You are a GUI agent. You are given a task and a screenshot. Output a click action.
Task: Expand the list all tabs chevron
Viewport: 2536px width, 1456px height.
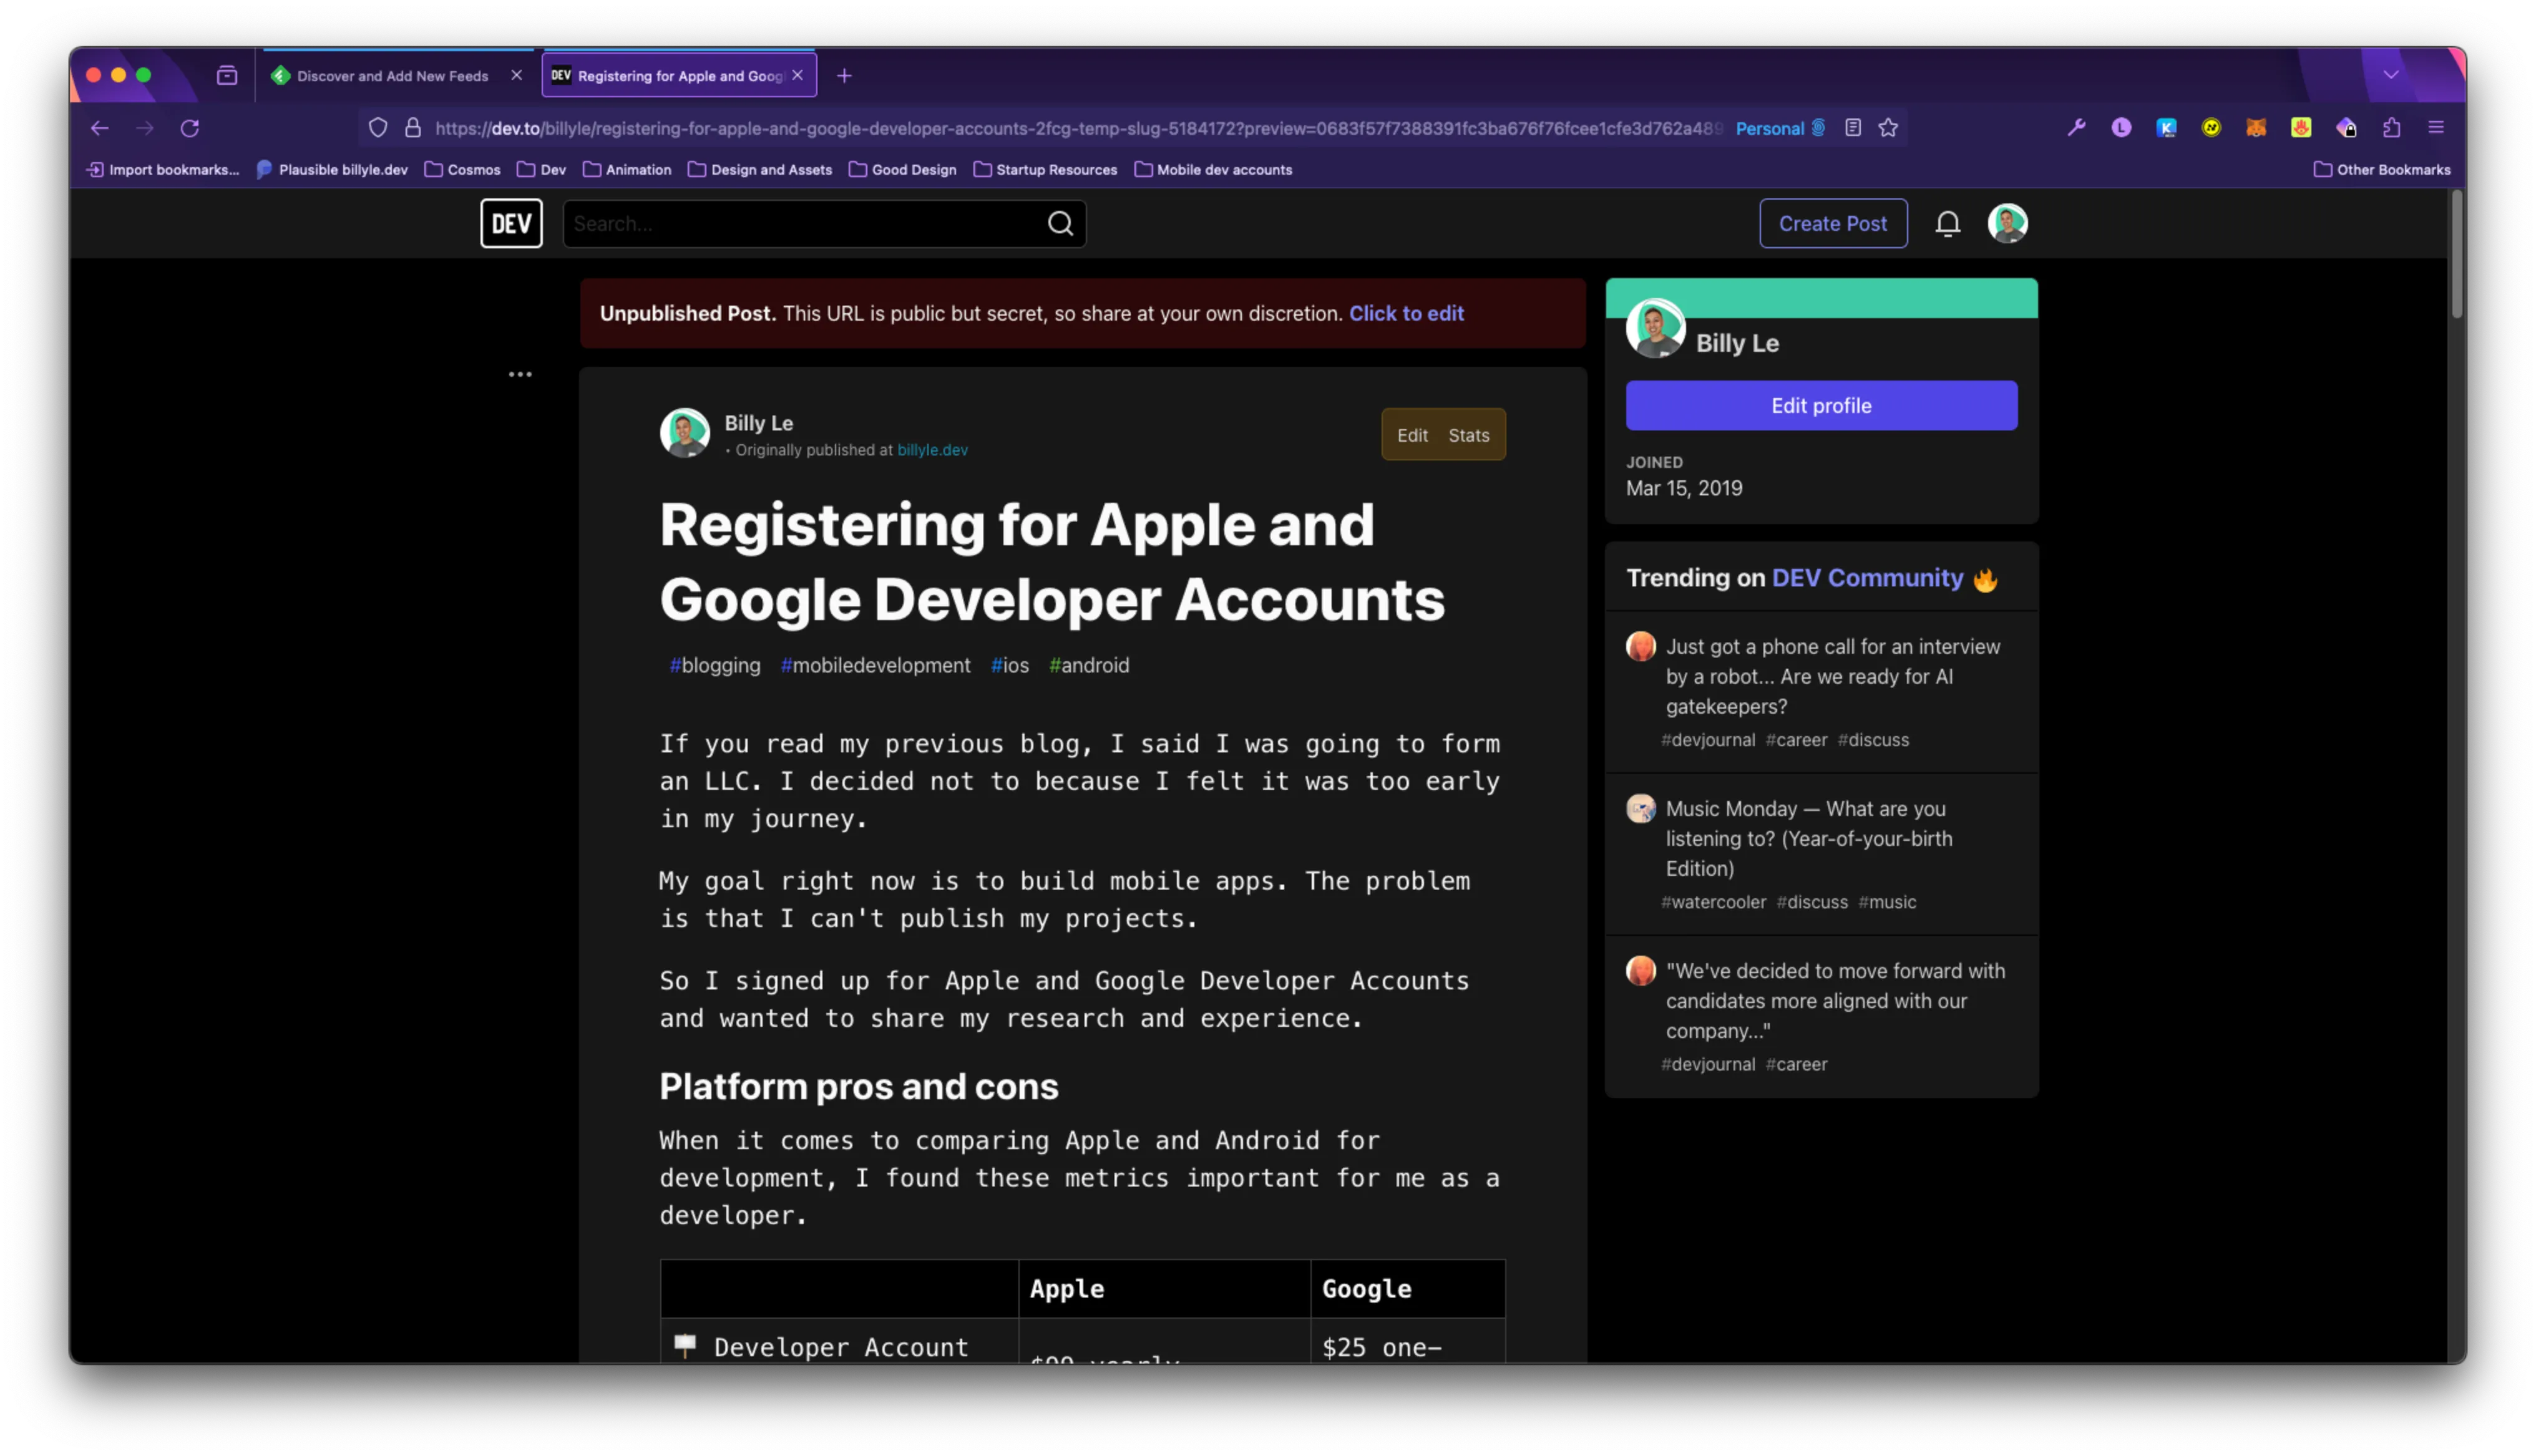tap(2391, 76)
